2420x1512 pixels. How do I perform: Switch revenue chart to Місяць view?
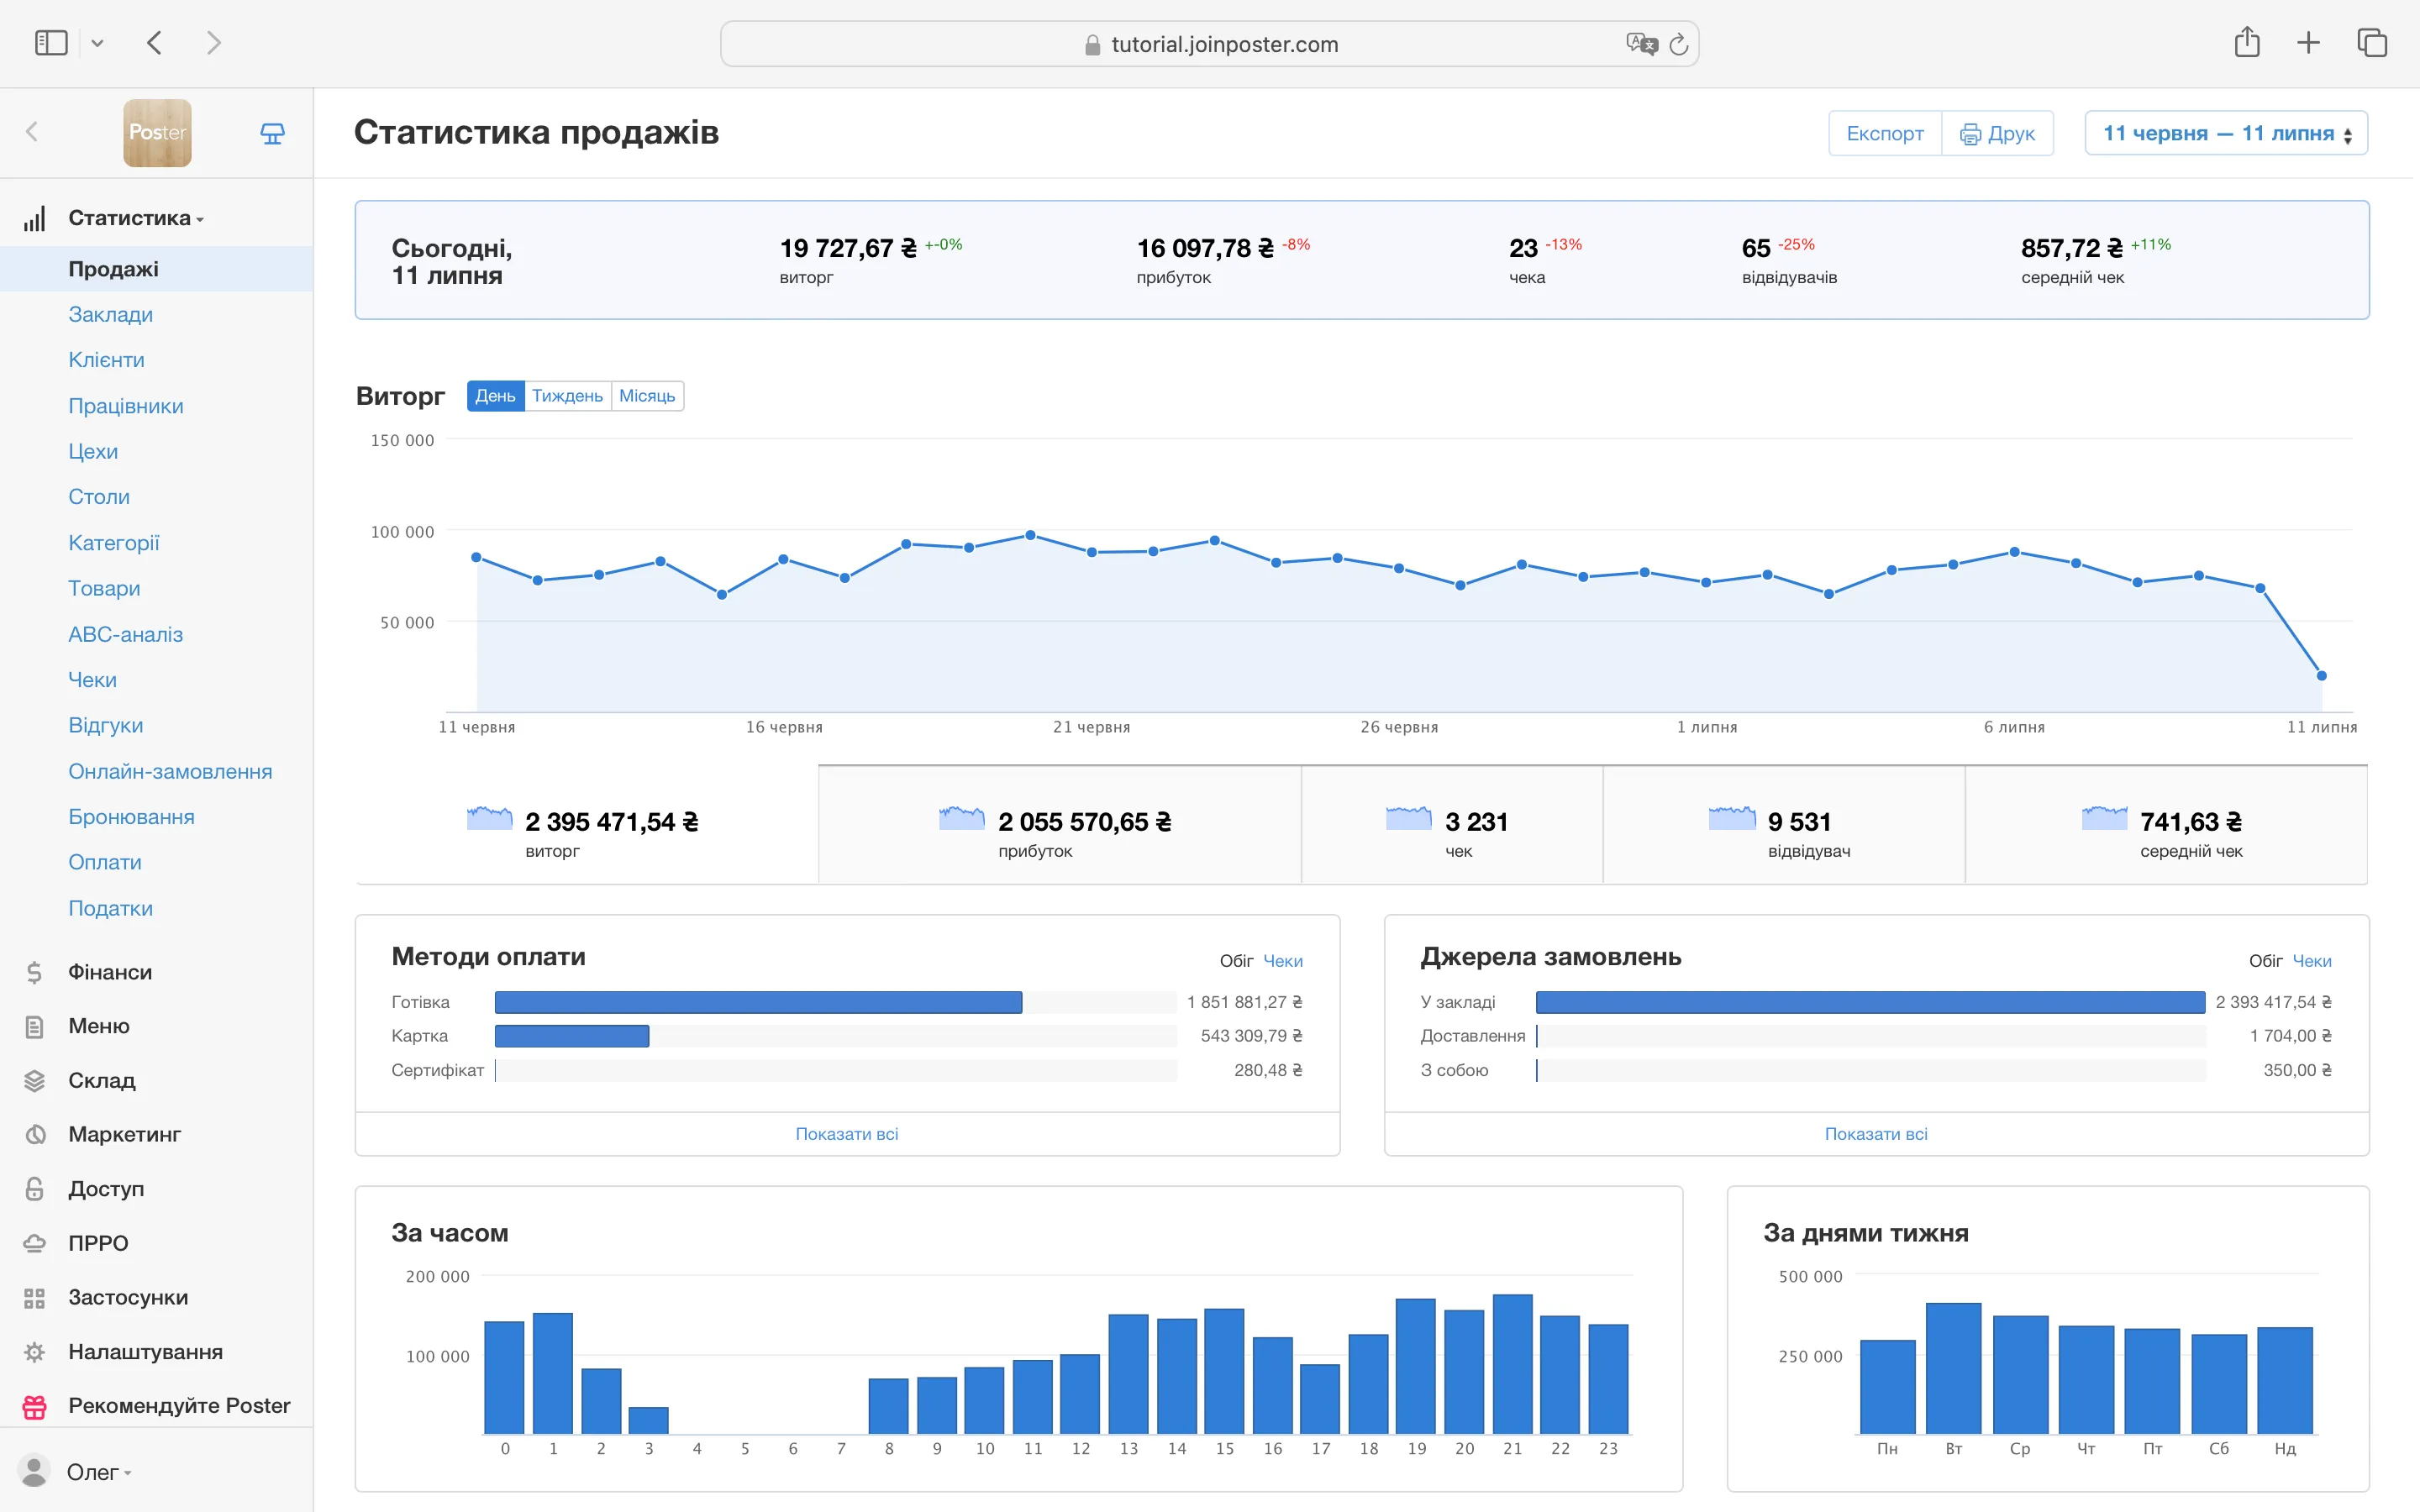coord(647,396)
